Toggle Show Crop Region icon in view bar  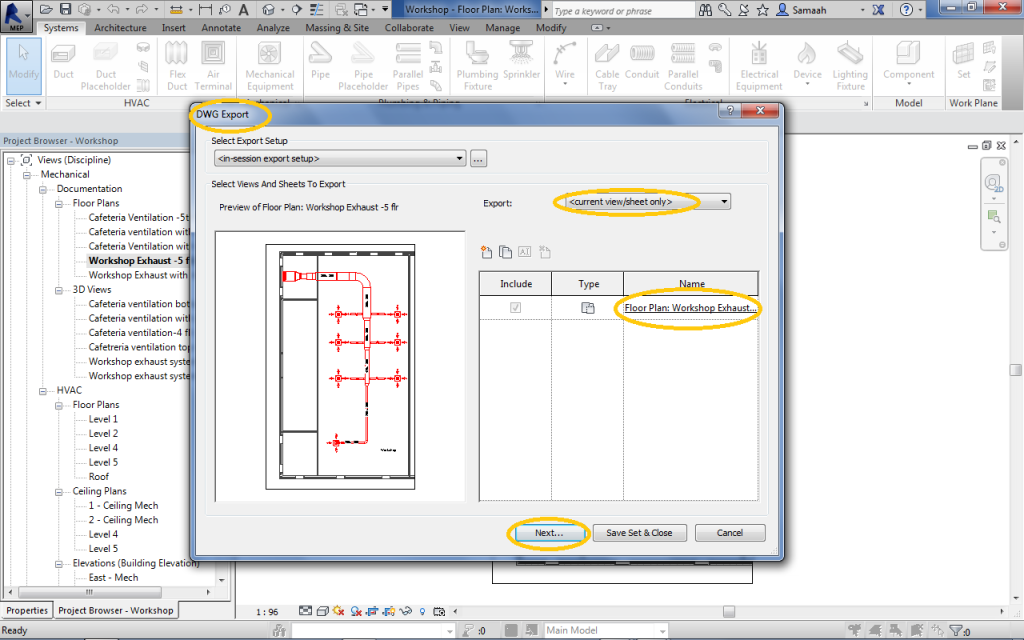(389, 612)
